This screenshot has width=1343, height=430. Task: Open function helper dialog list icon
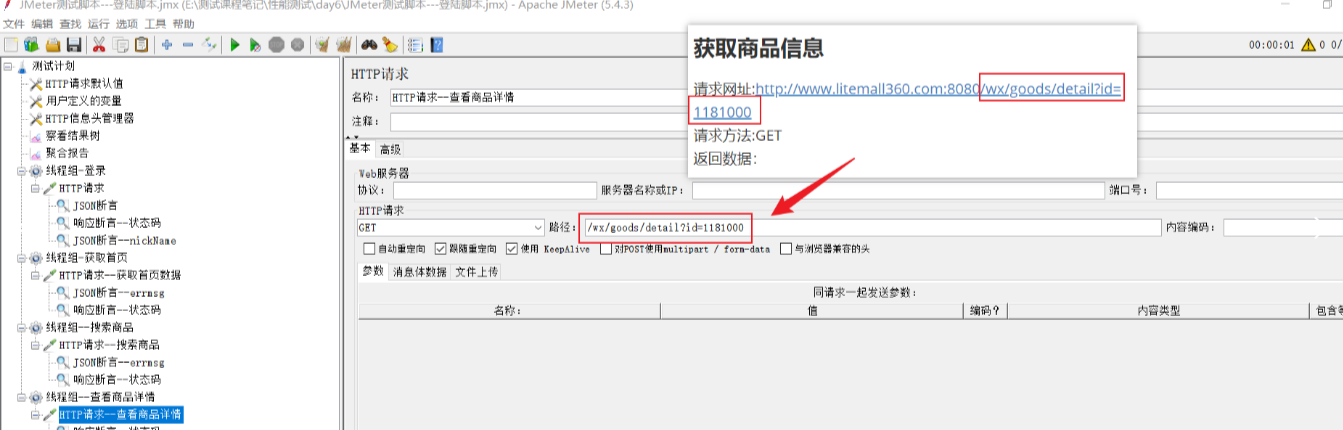[415, 44]
